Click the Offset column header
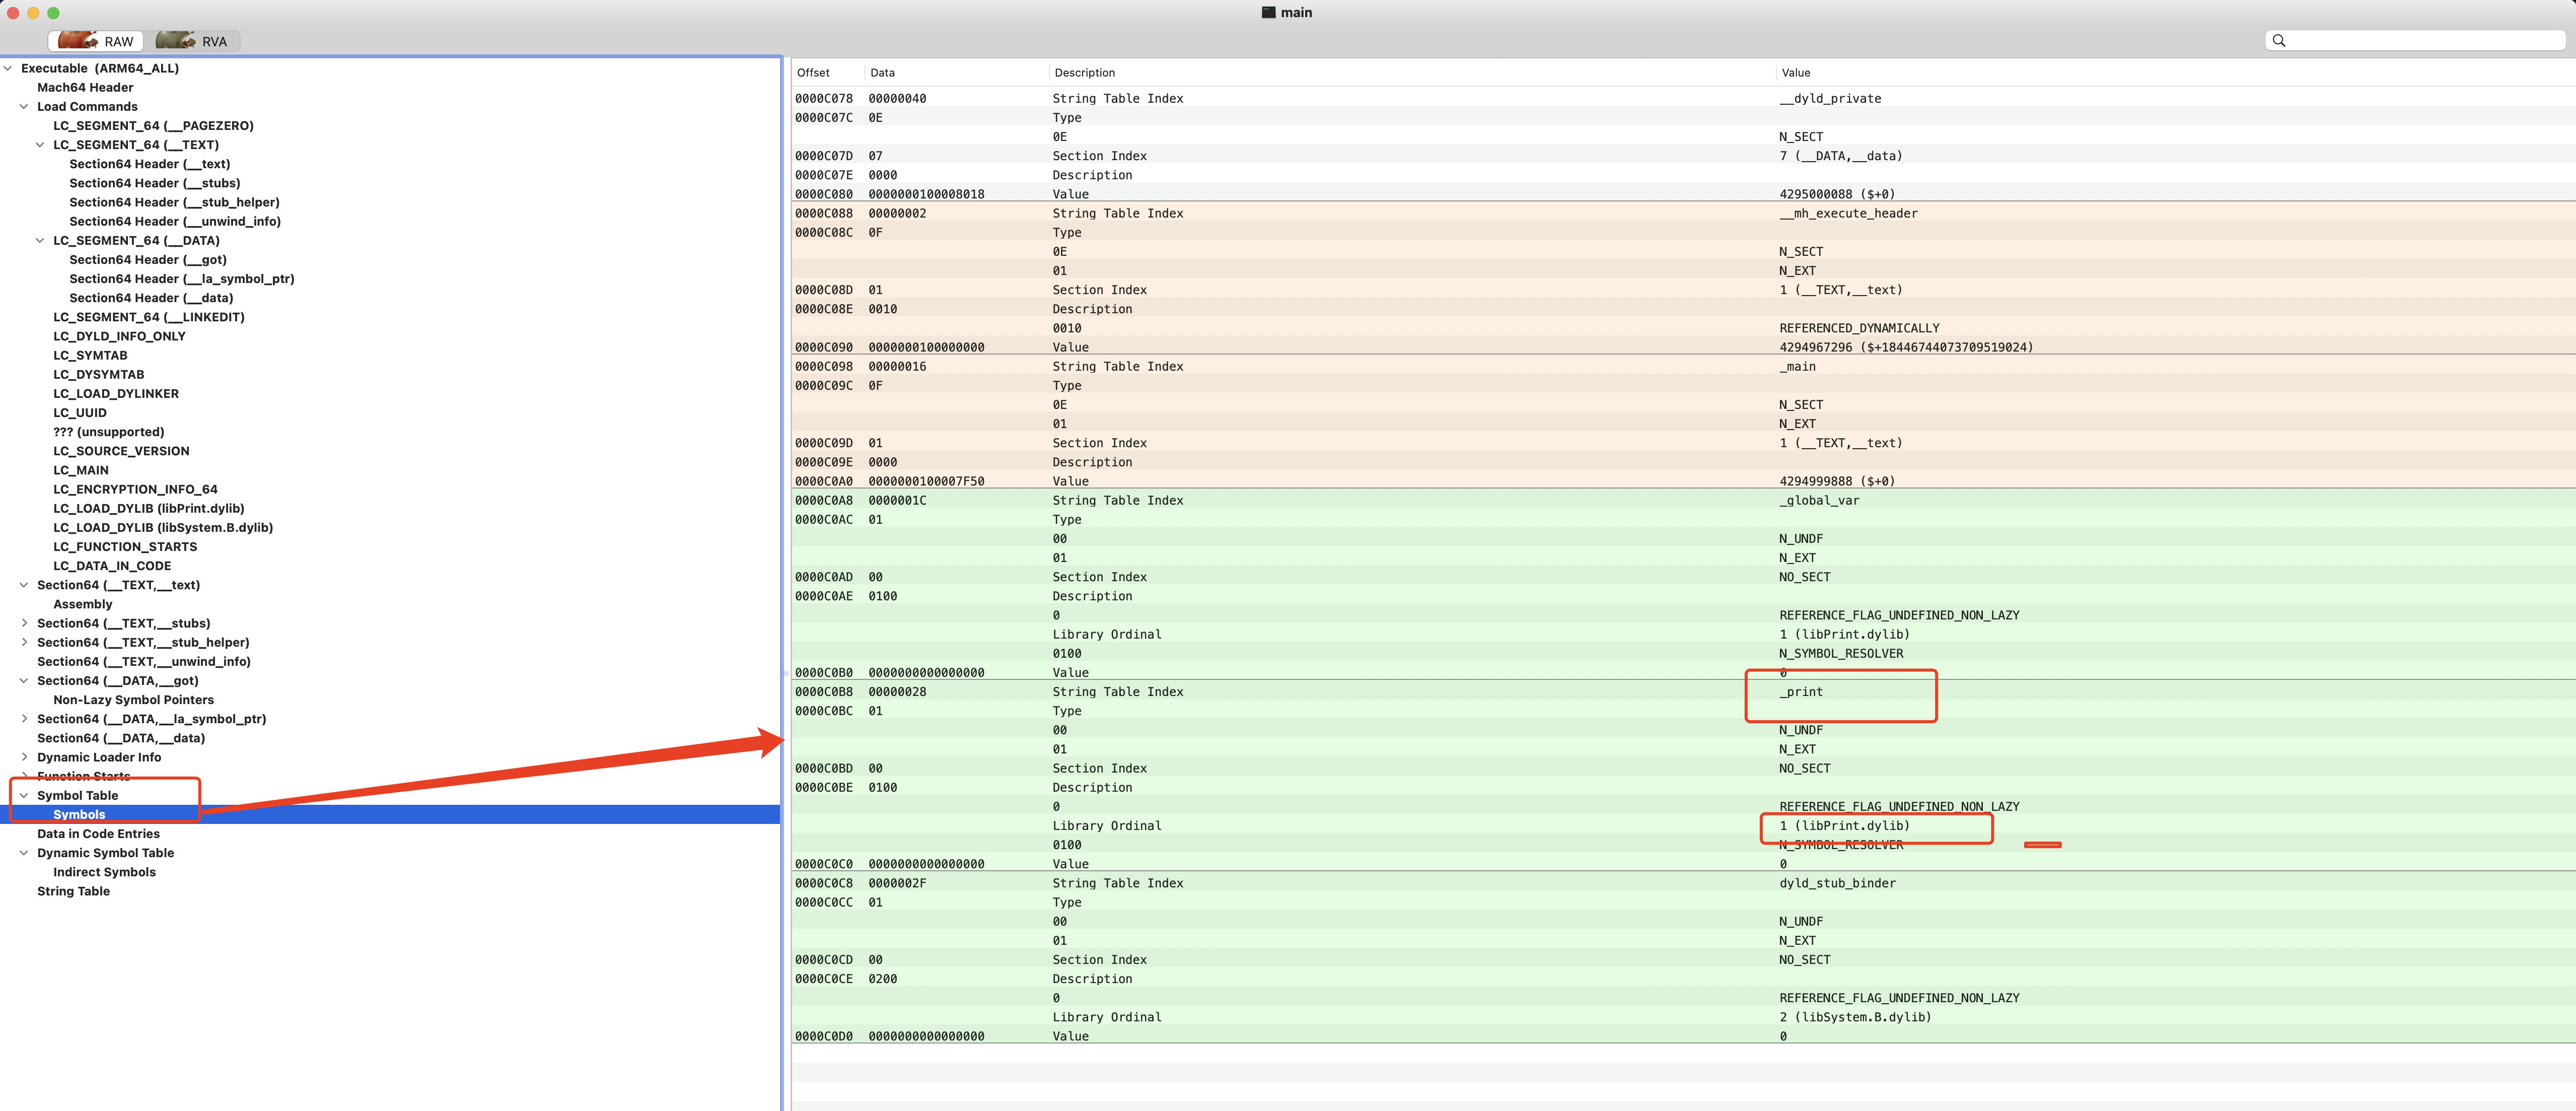2576x1111 pixels. pyautogui.click(x=813, y=72)
